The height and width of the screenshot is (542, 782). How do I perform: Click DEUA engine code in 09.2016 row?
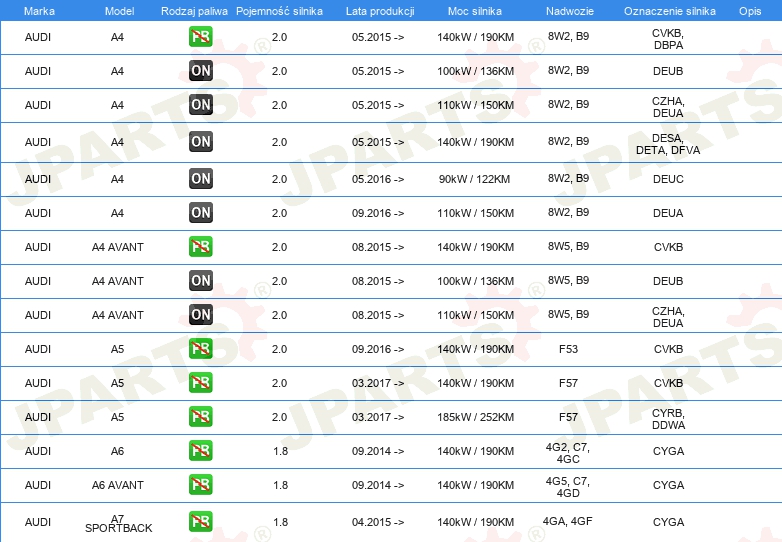[668, 213]
